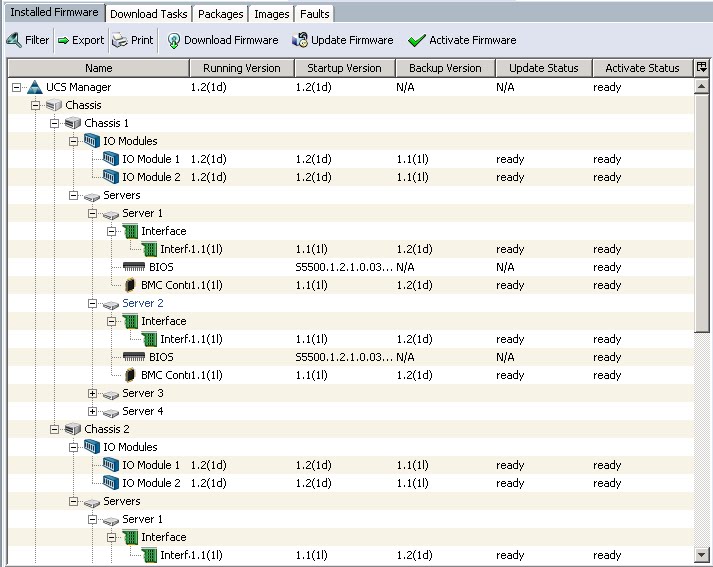Image resolution: width=713 pixels, height=567 pixels.
Task: Select Chassis 2 IO Module 2 icon
Action: click(x=111, y=483)
